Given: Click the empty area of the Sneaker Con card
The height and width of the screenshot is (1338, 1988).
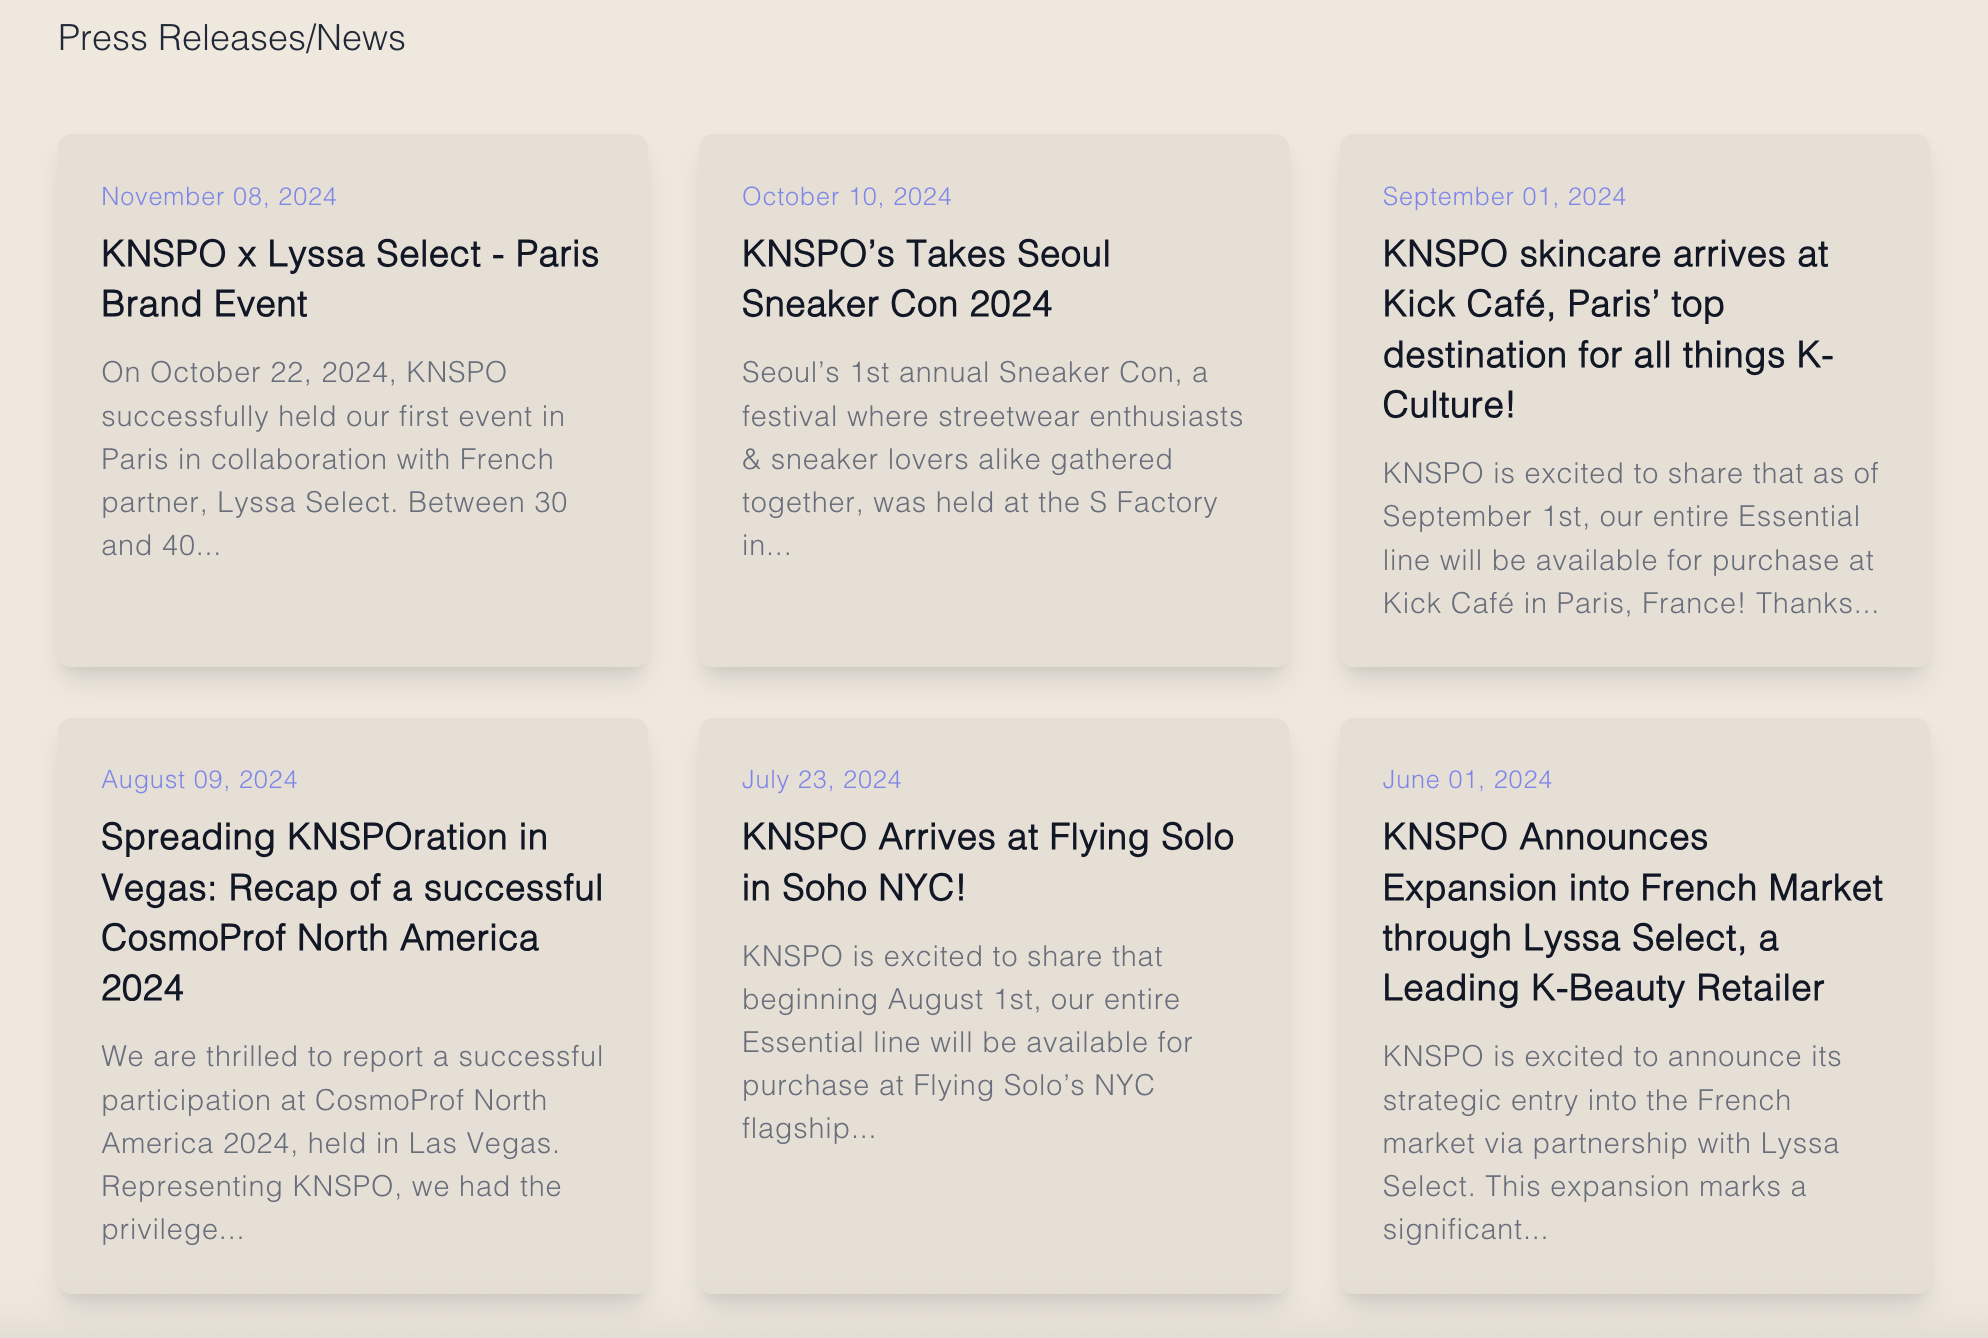Looking at the screenshot, I should (x=993, y=615).
